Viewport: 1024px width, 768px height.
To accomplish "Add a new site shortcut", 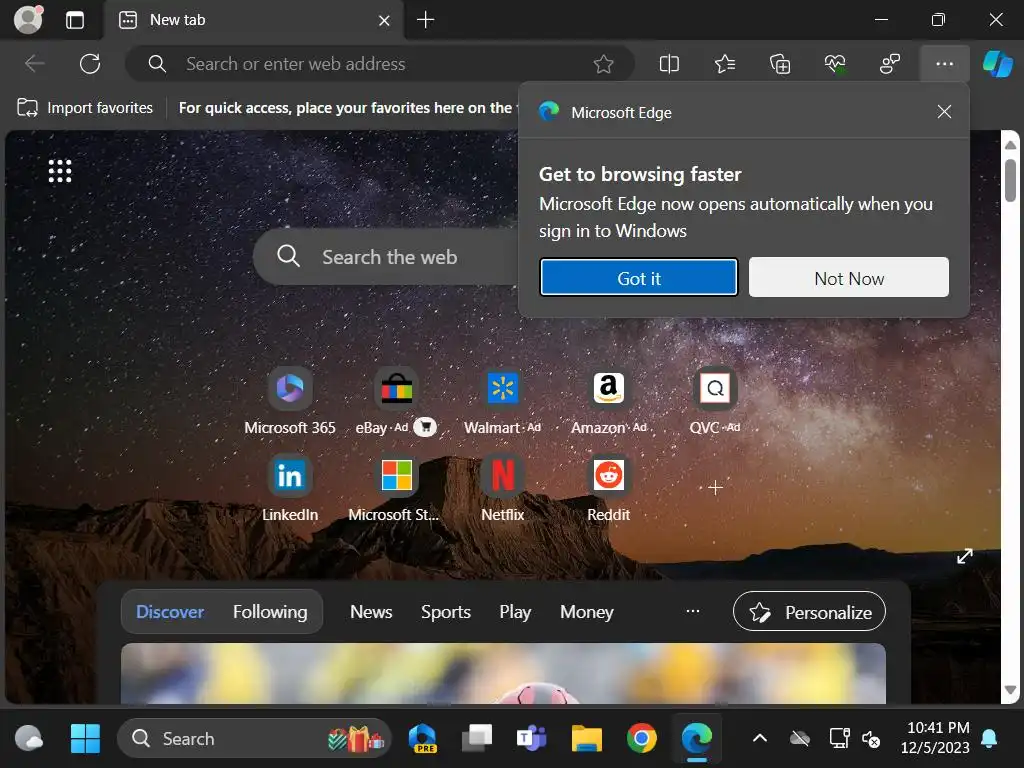I will tap(715, 487).
